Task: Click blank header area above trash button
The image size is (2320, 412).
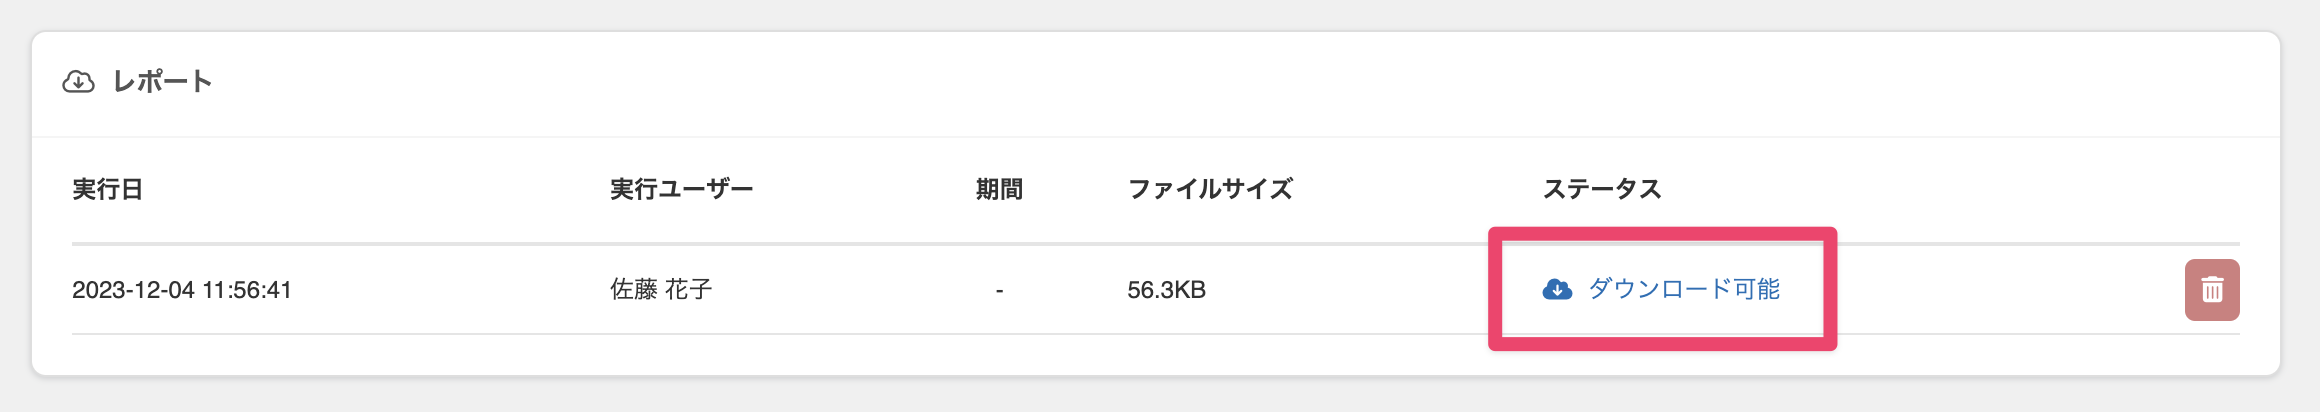Action: tap(2212, 189)
